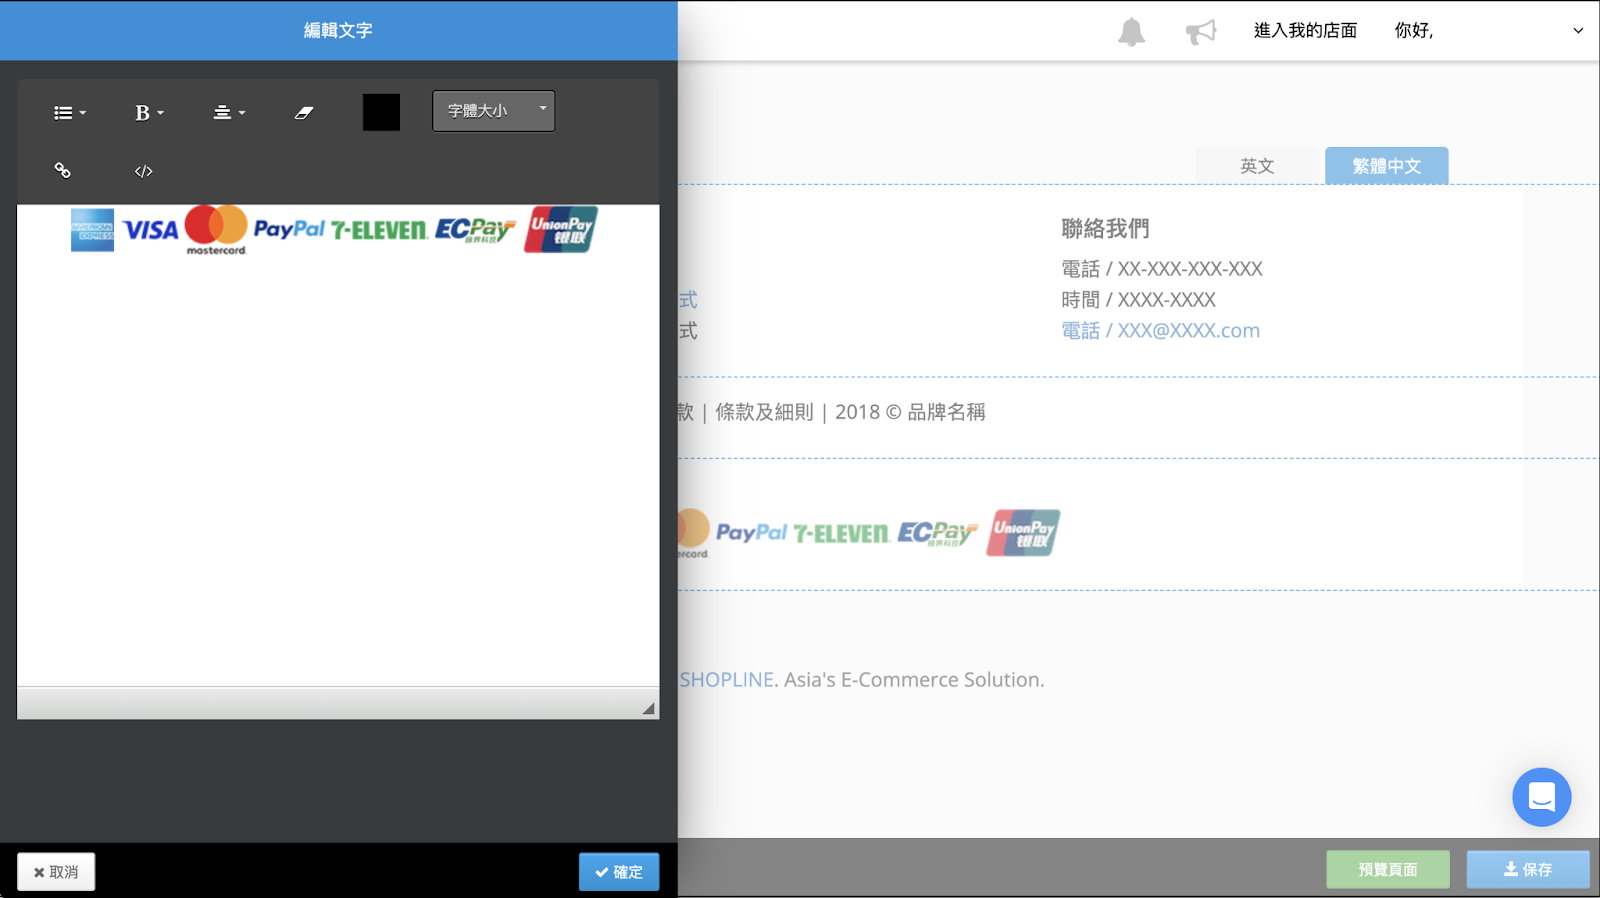Click the 預覽頁面 preview page button
Screen dimensions: 1600x898
[1388, 869]
